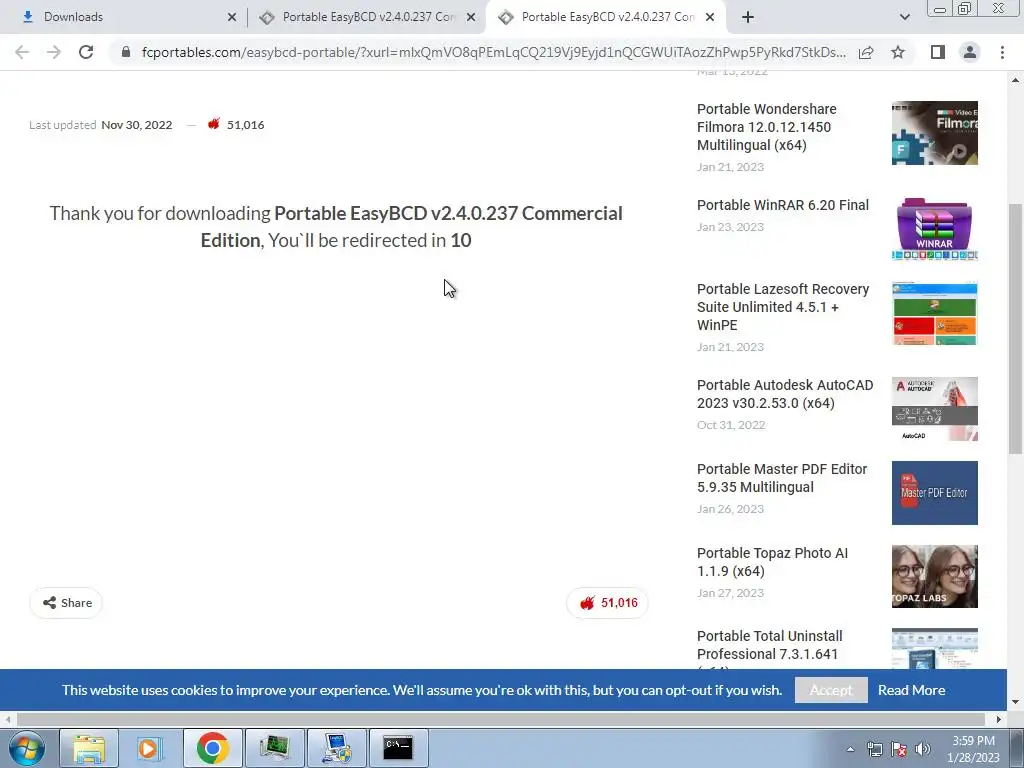Click the Total Uninstall thumbnail
The width and height of the screenshot is (1024, 768).
coord(935,648)
